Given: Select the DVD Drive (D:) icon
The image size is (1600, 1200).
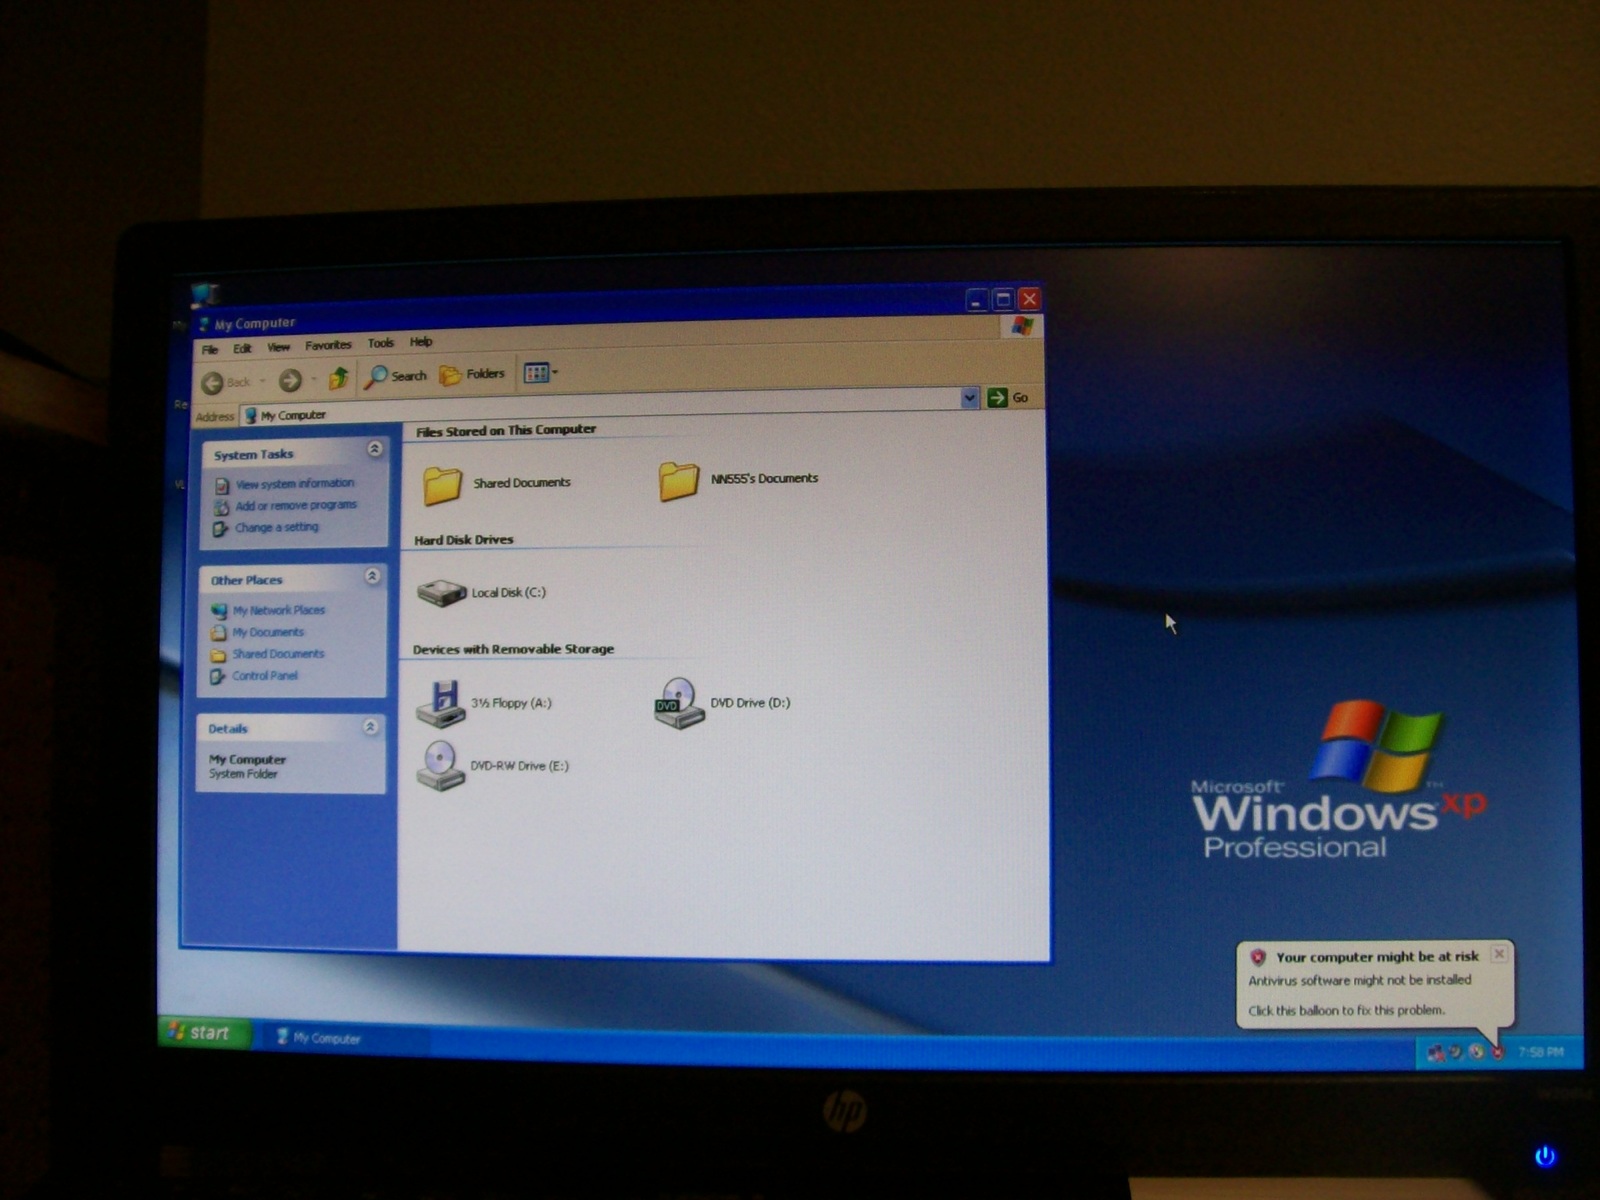Looking at the screenshot, I should coord(680,704).
